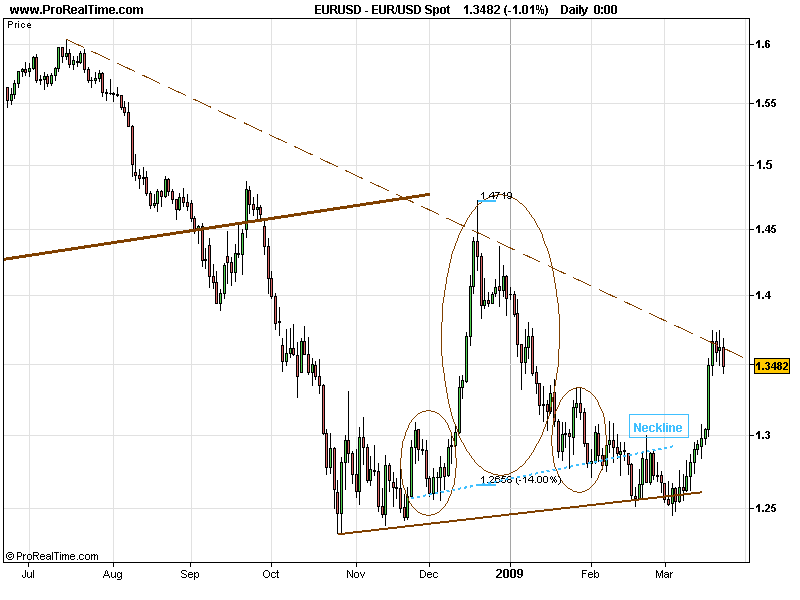Click the www.ProRealTime.com header text
The image size is (800, 600).
76,9
